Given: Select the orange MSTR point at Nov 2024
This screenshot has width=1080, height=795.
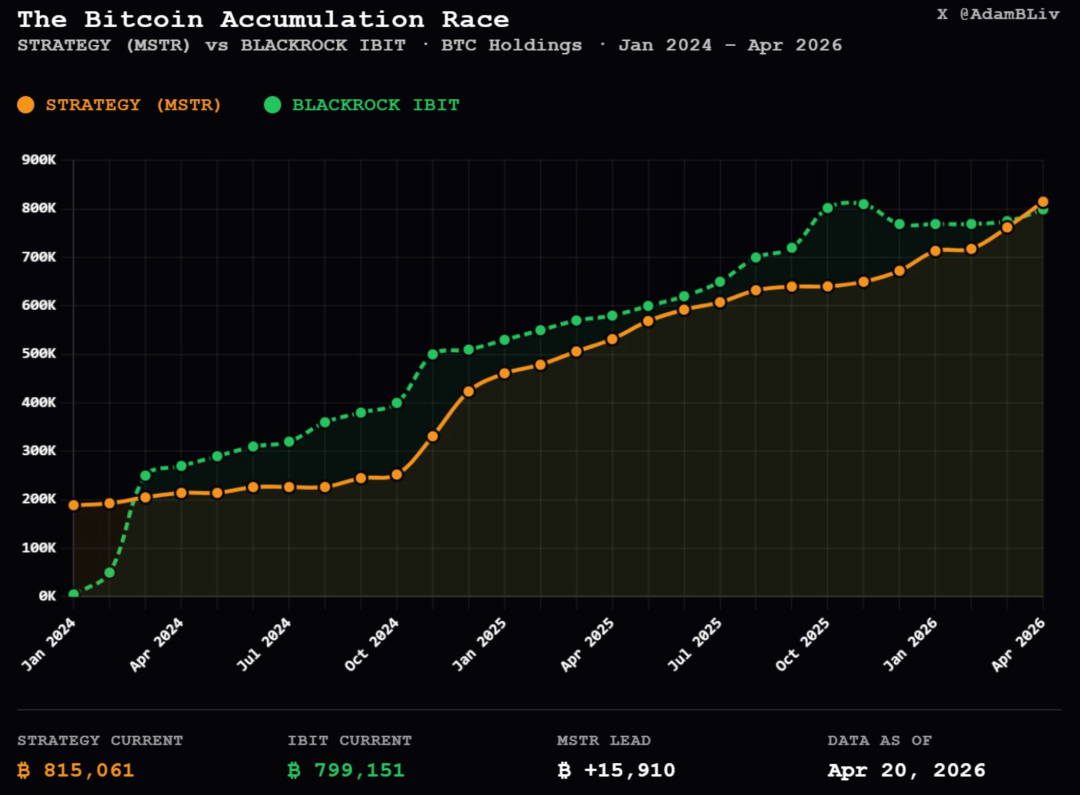Looking at the screenshot, I should click(x=433, y=436).
